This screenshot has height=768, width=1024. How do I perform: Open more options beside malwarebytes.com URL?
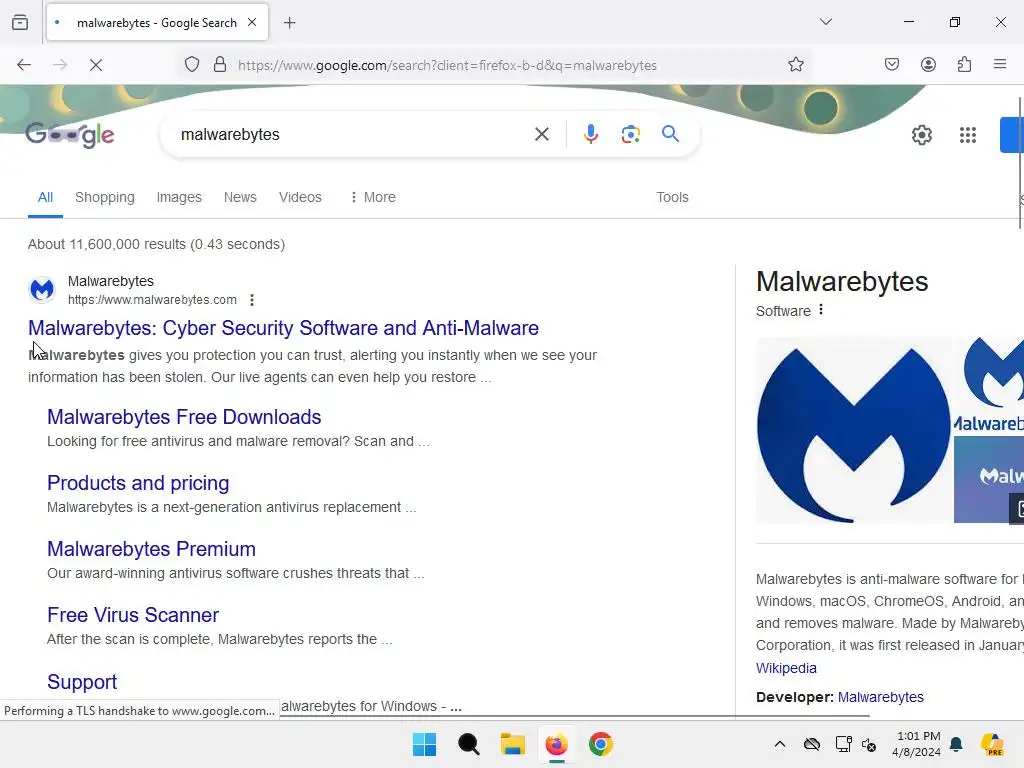click(252, 300)
